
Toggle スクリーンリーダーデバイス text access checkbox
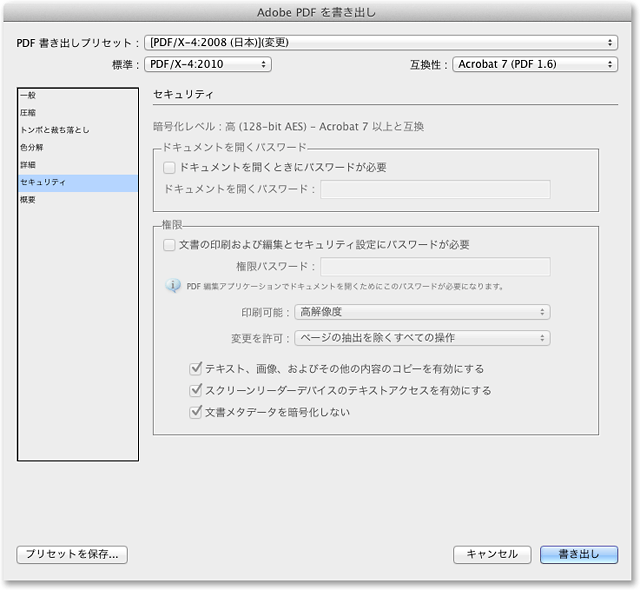tap(196, 390)
